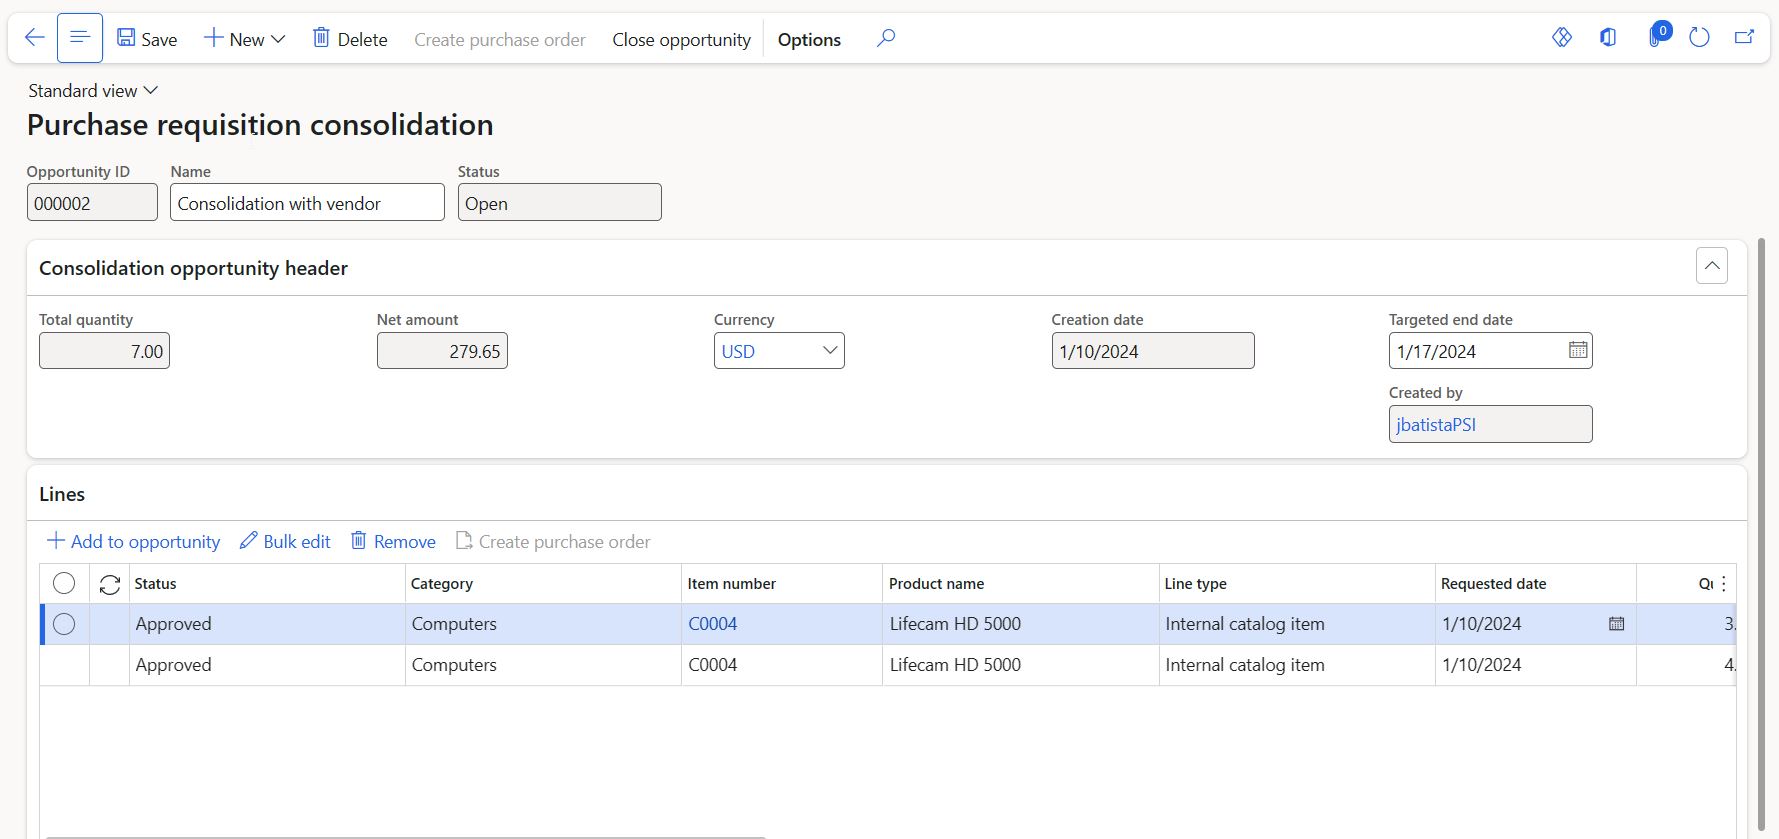Remove the selected line
This screenshot has height=839, width=1779.
pyautogui.click(x=393, y=541)
